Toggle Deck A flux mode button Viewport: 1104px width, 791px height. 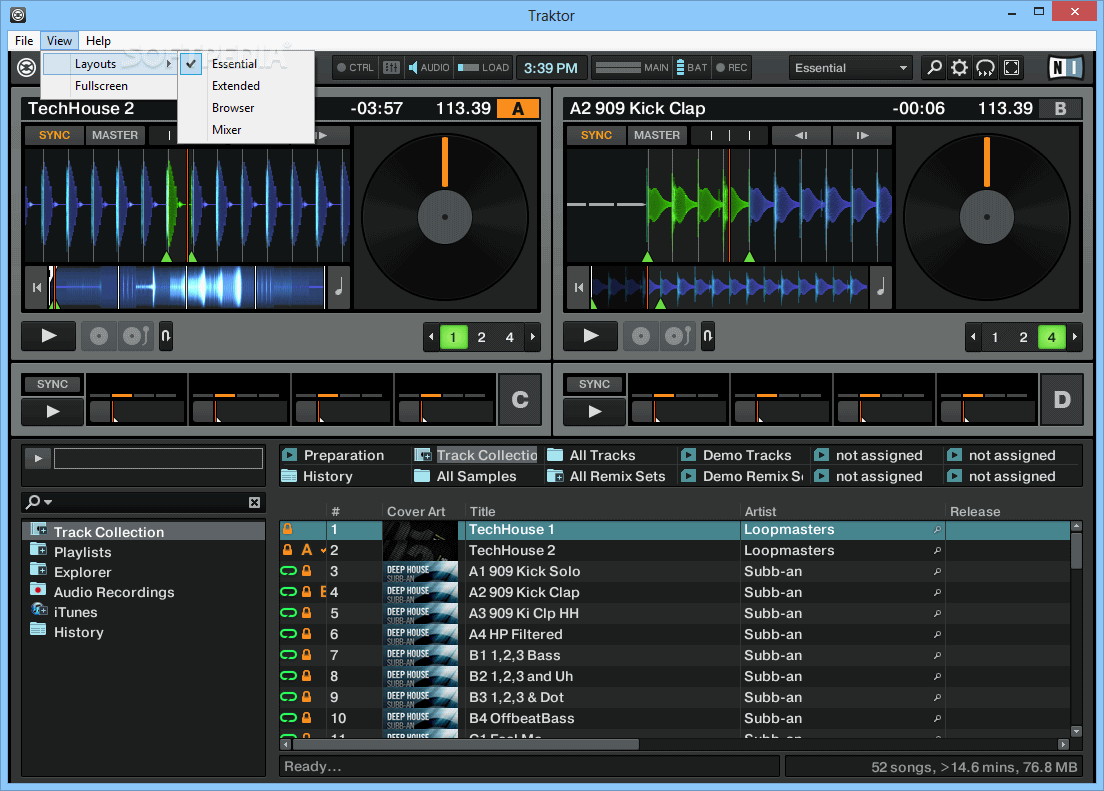tap(165, 336)
